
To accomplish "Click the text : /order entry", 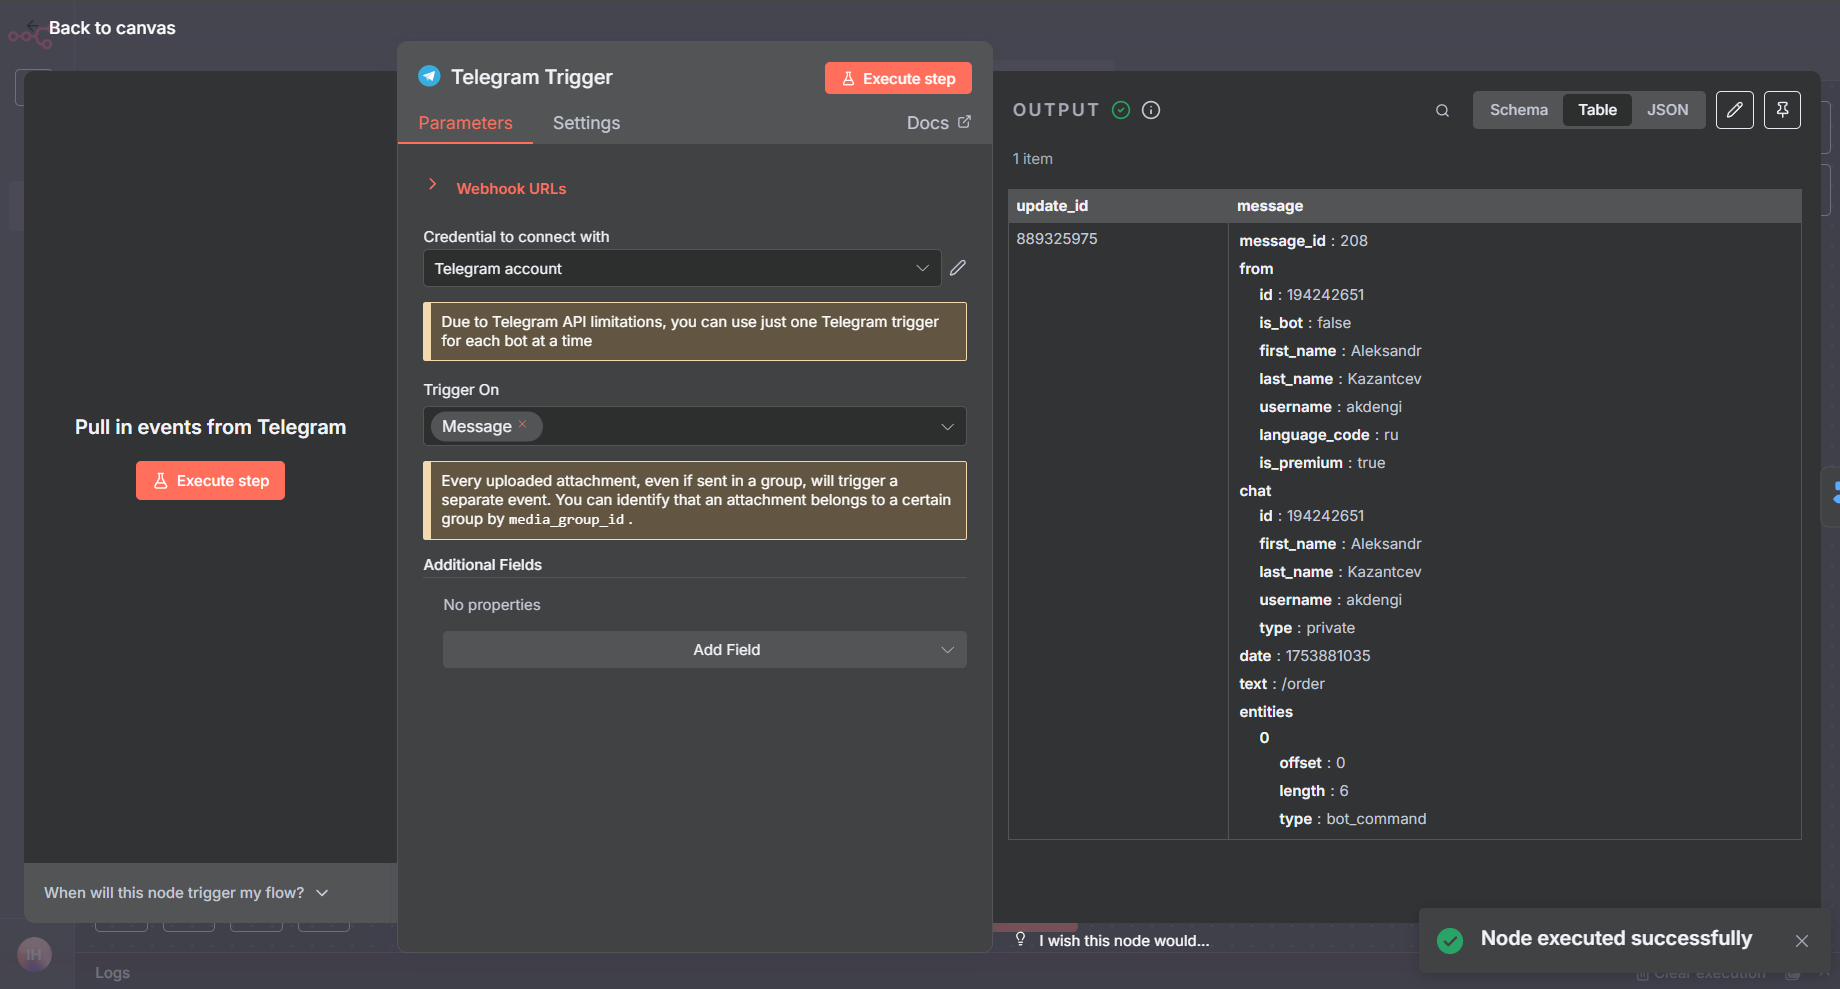I will (1282, 683).
